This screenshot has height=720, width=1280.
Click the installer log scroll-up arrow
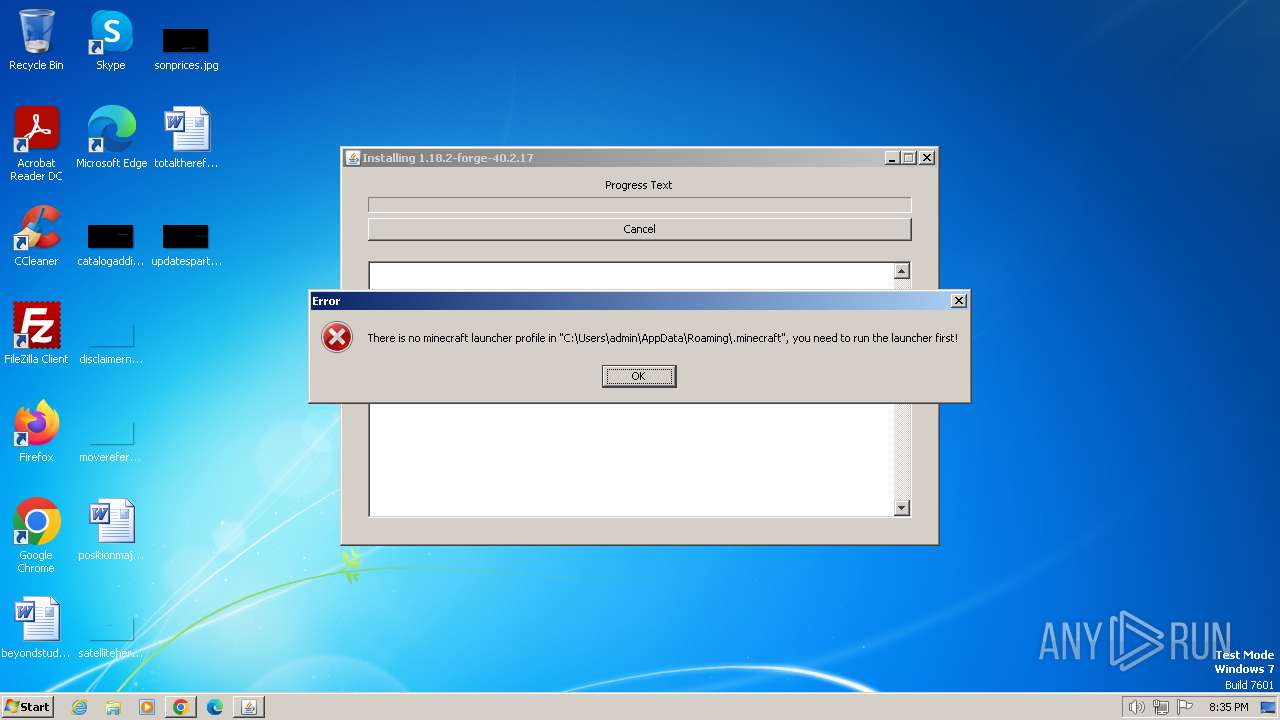point(902,271)
